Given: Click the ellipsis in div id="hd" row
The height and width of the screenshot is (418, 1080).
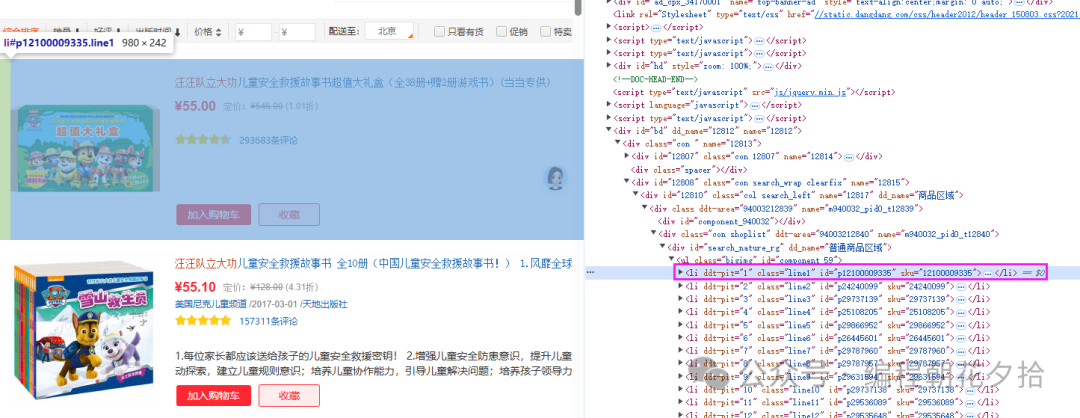Looking at the screenshot, I should [768, 66].
